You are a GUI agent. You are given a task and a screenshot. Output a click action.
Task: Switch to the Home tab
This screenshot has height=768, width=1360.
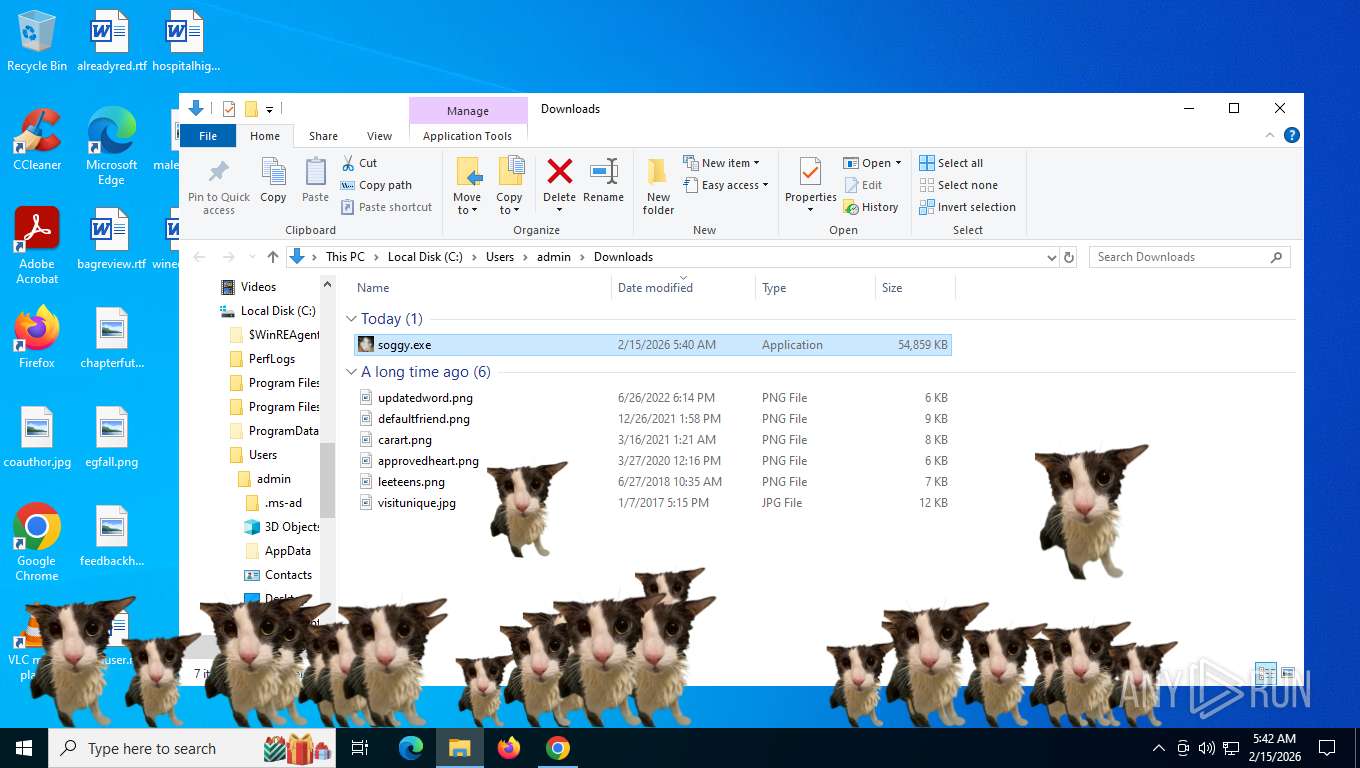265,136
